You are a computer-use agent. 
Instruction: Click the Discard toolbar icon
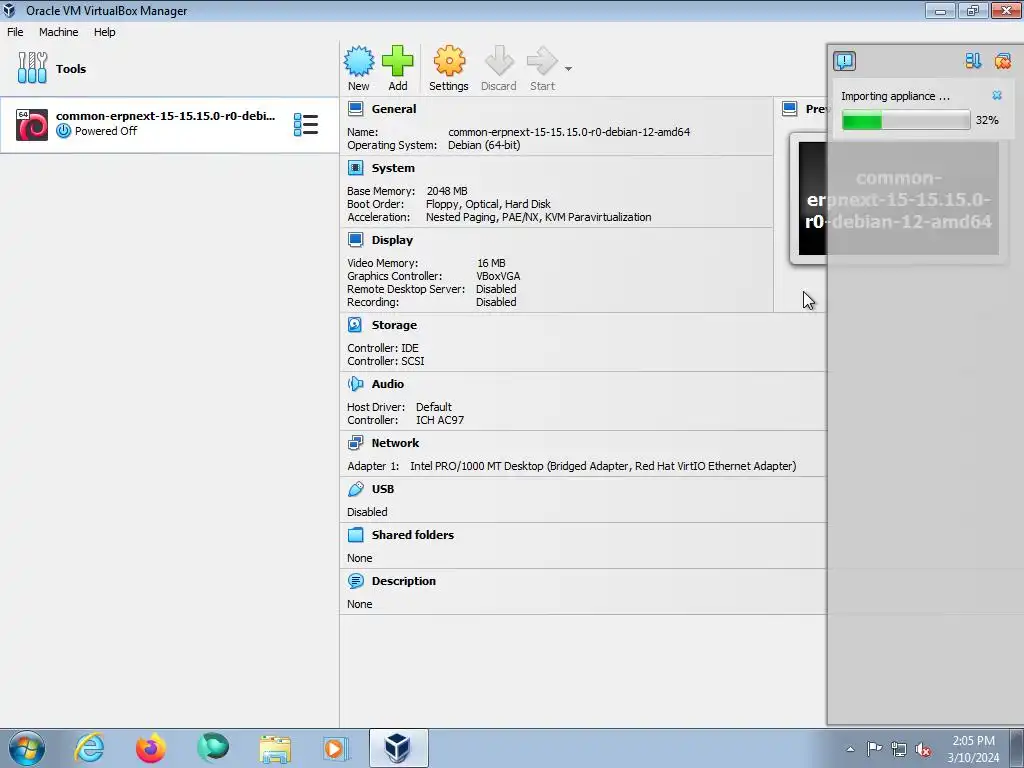499,61
